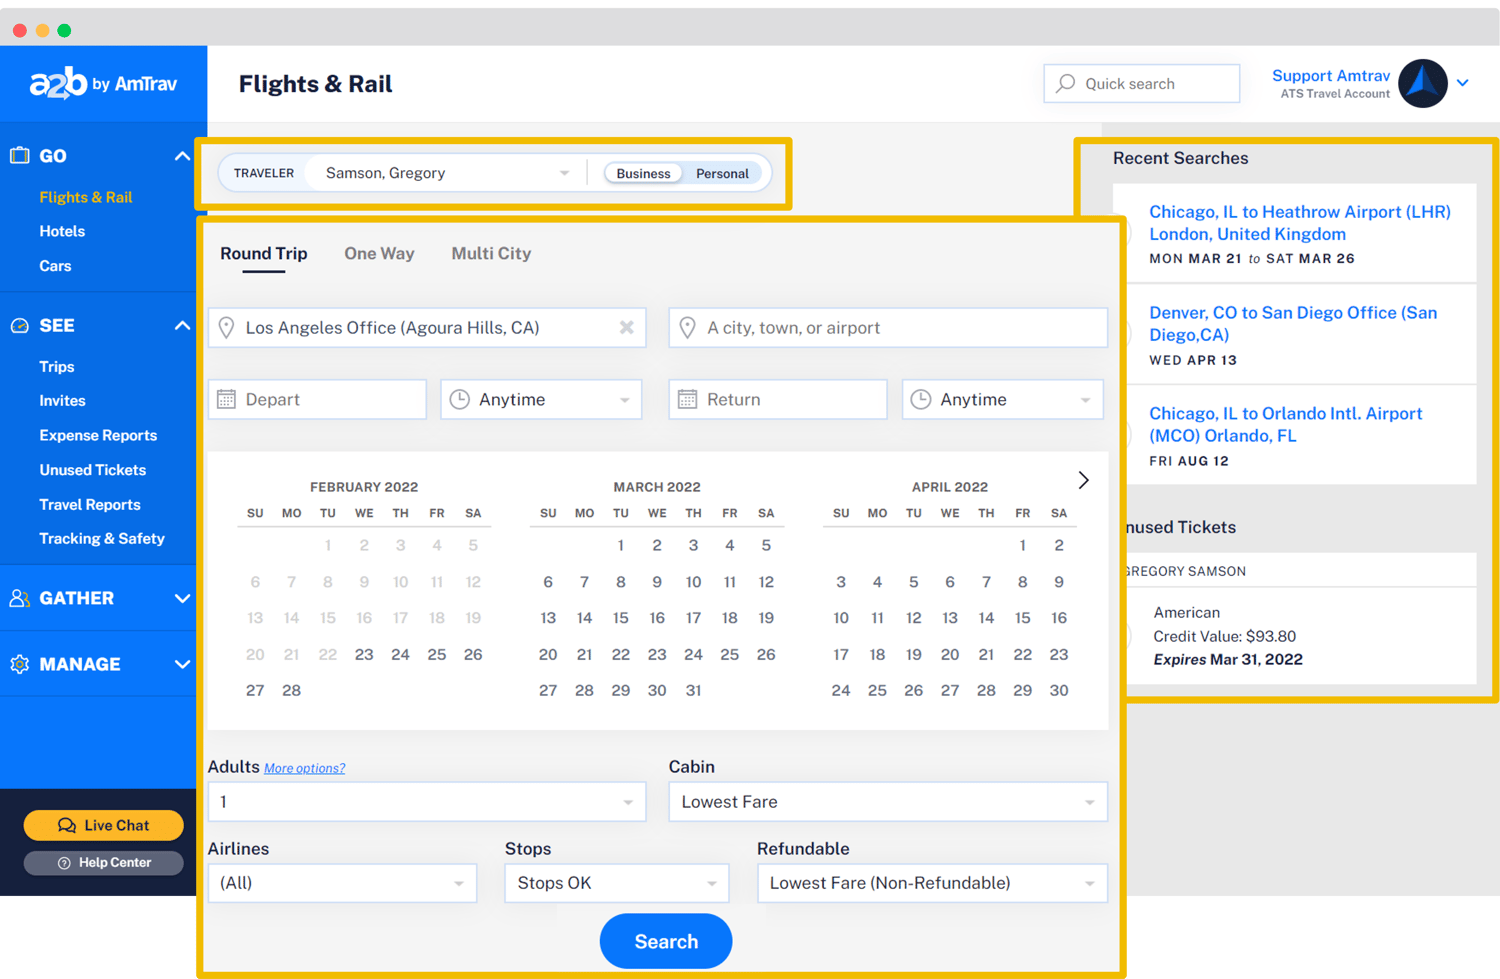This screenshot has width=1500, height=979.
Task: Click the Support Amtrav profile avatar
Action: point(1422,84)
